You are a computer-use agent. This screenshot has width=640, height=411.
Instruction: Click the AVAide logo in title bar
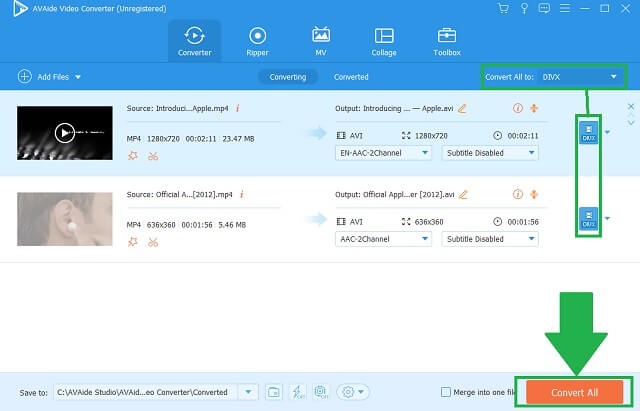20,9
